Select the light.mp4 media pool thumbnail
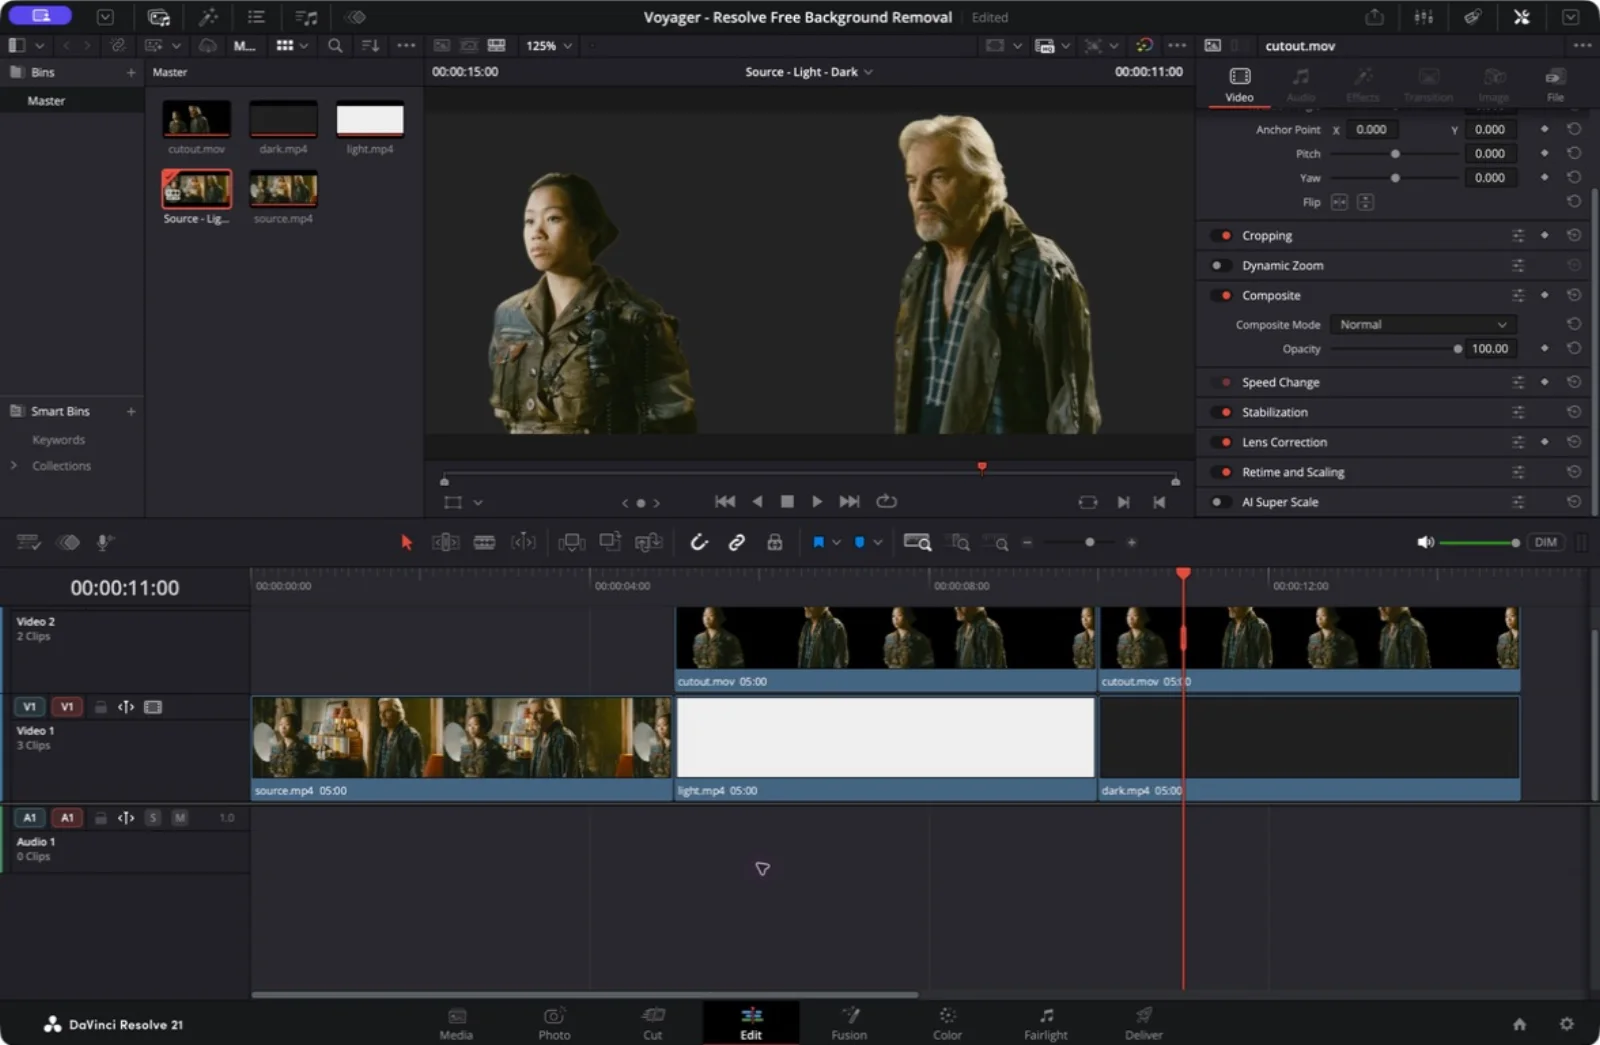1600x1045 pixels. pos(370,119)
